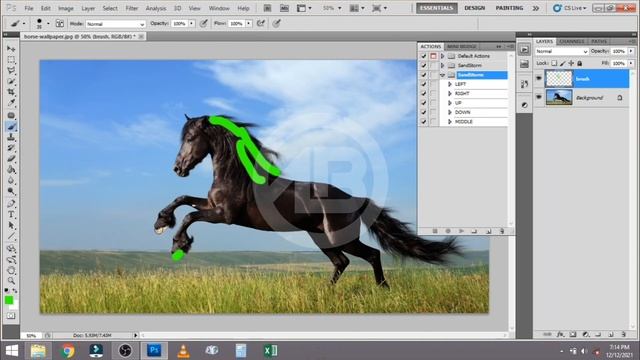The image size is (640, 360).
Task: Add layer style using fx icon
Action: tap(560, 334)
